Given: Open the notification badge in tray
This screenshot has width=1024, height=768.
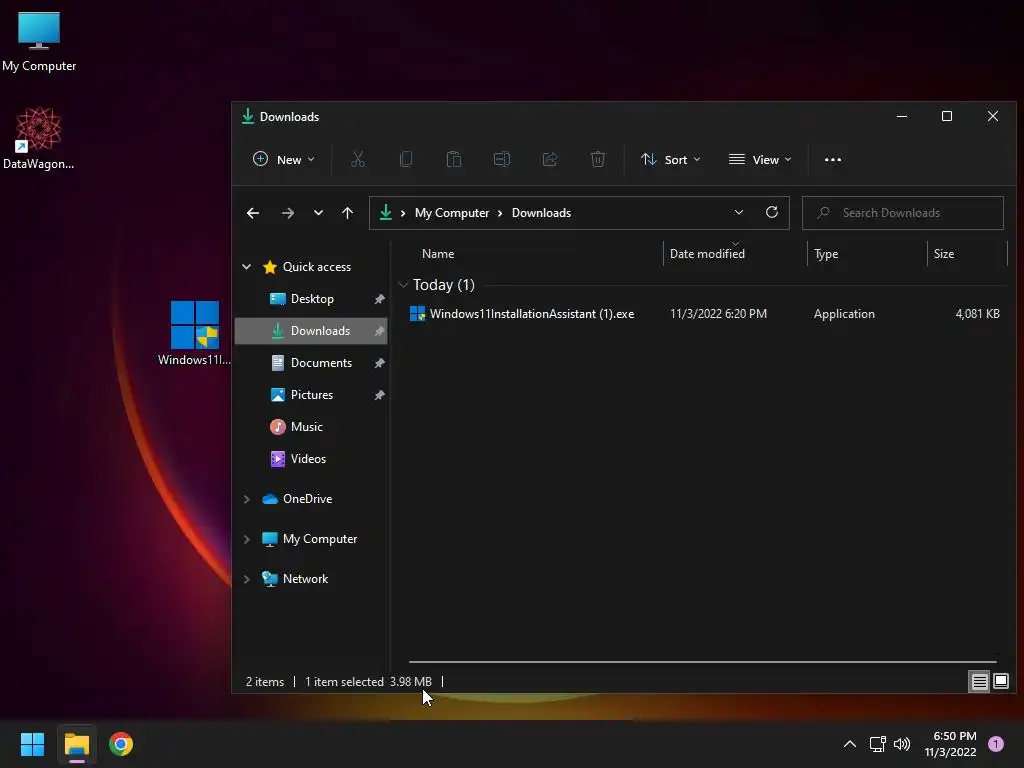Looking at the screenshot, I should coord(996,744).
